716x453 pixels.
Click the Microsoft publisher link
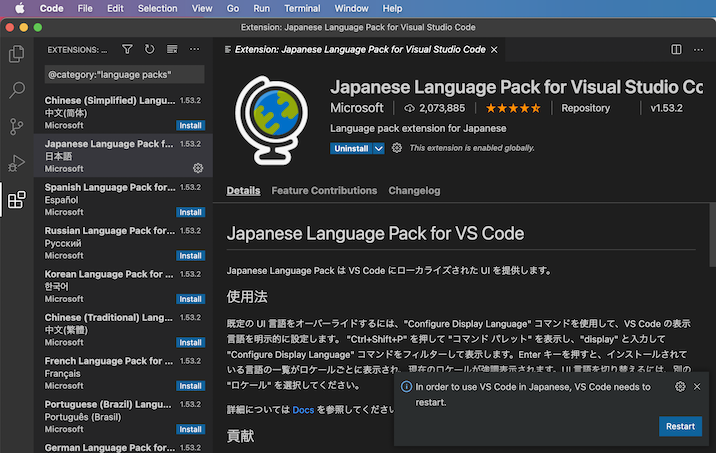[x=357, y=108]
